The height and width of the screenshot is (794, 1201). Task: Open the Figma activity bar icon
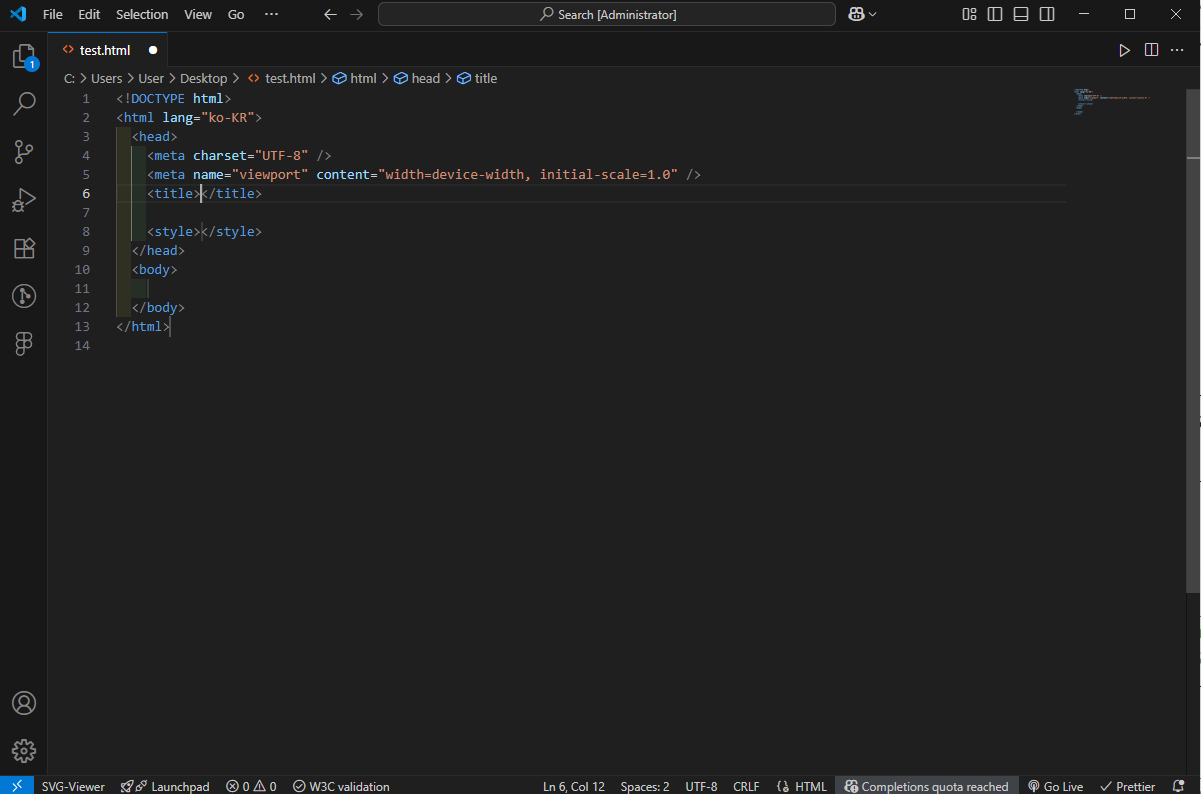pos(24,344)
